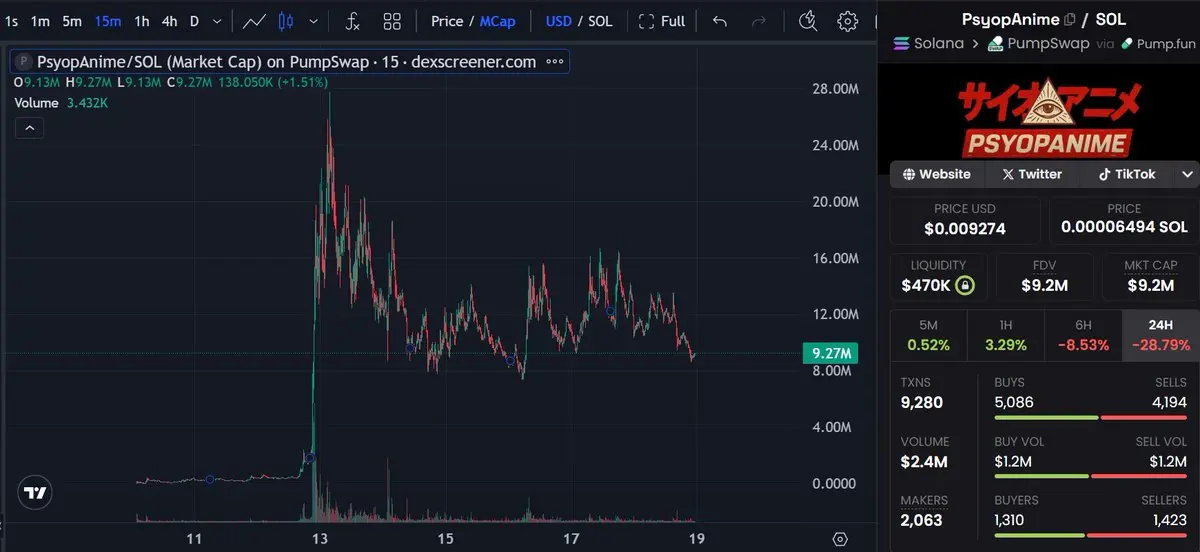Click the buys versus sells ratio bar

pos(1090,416)
